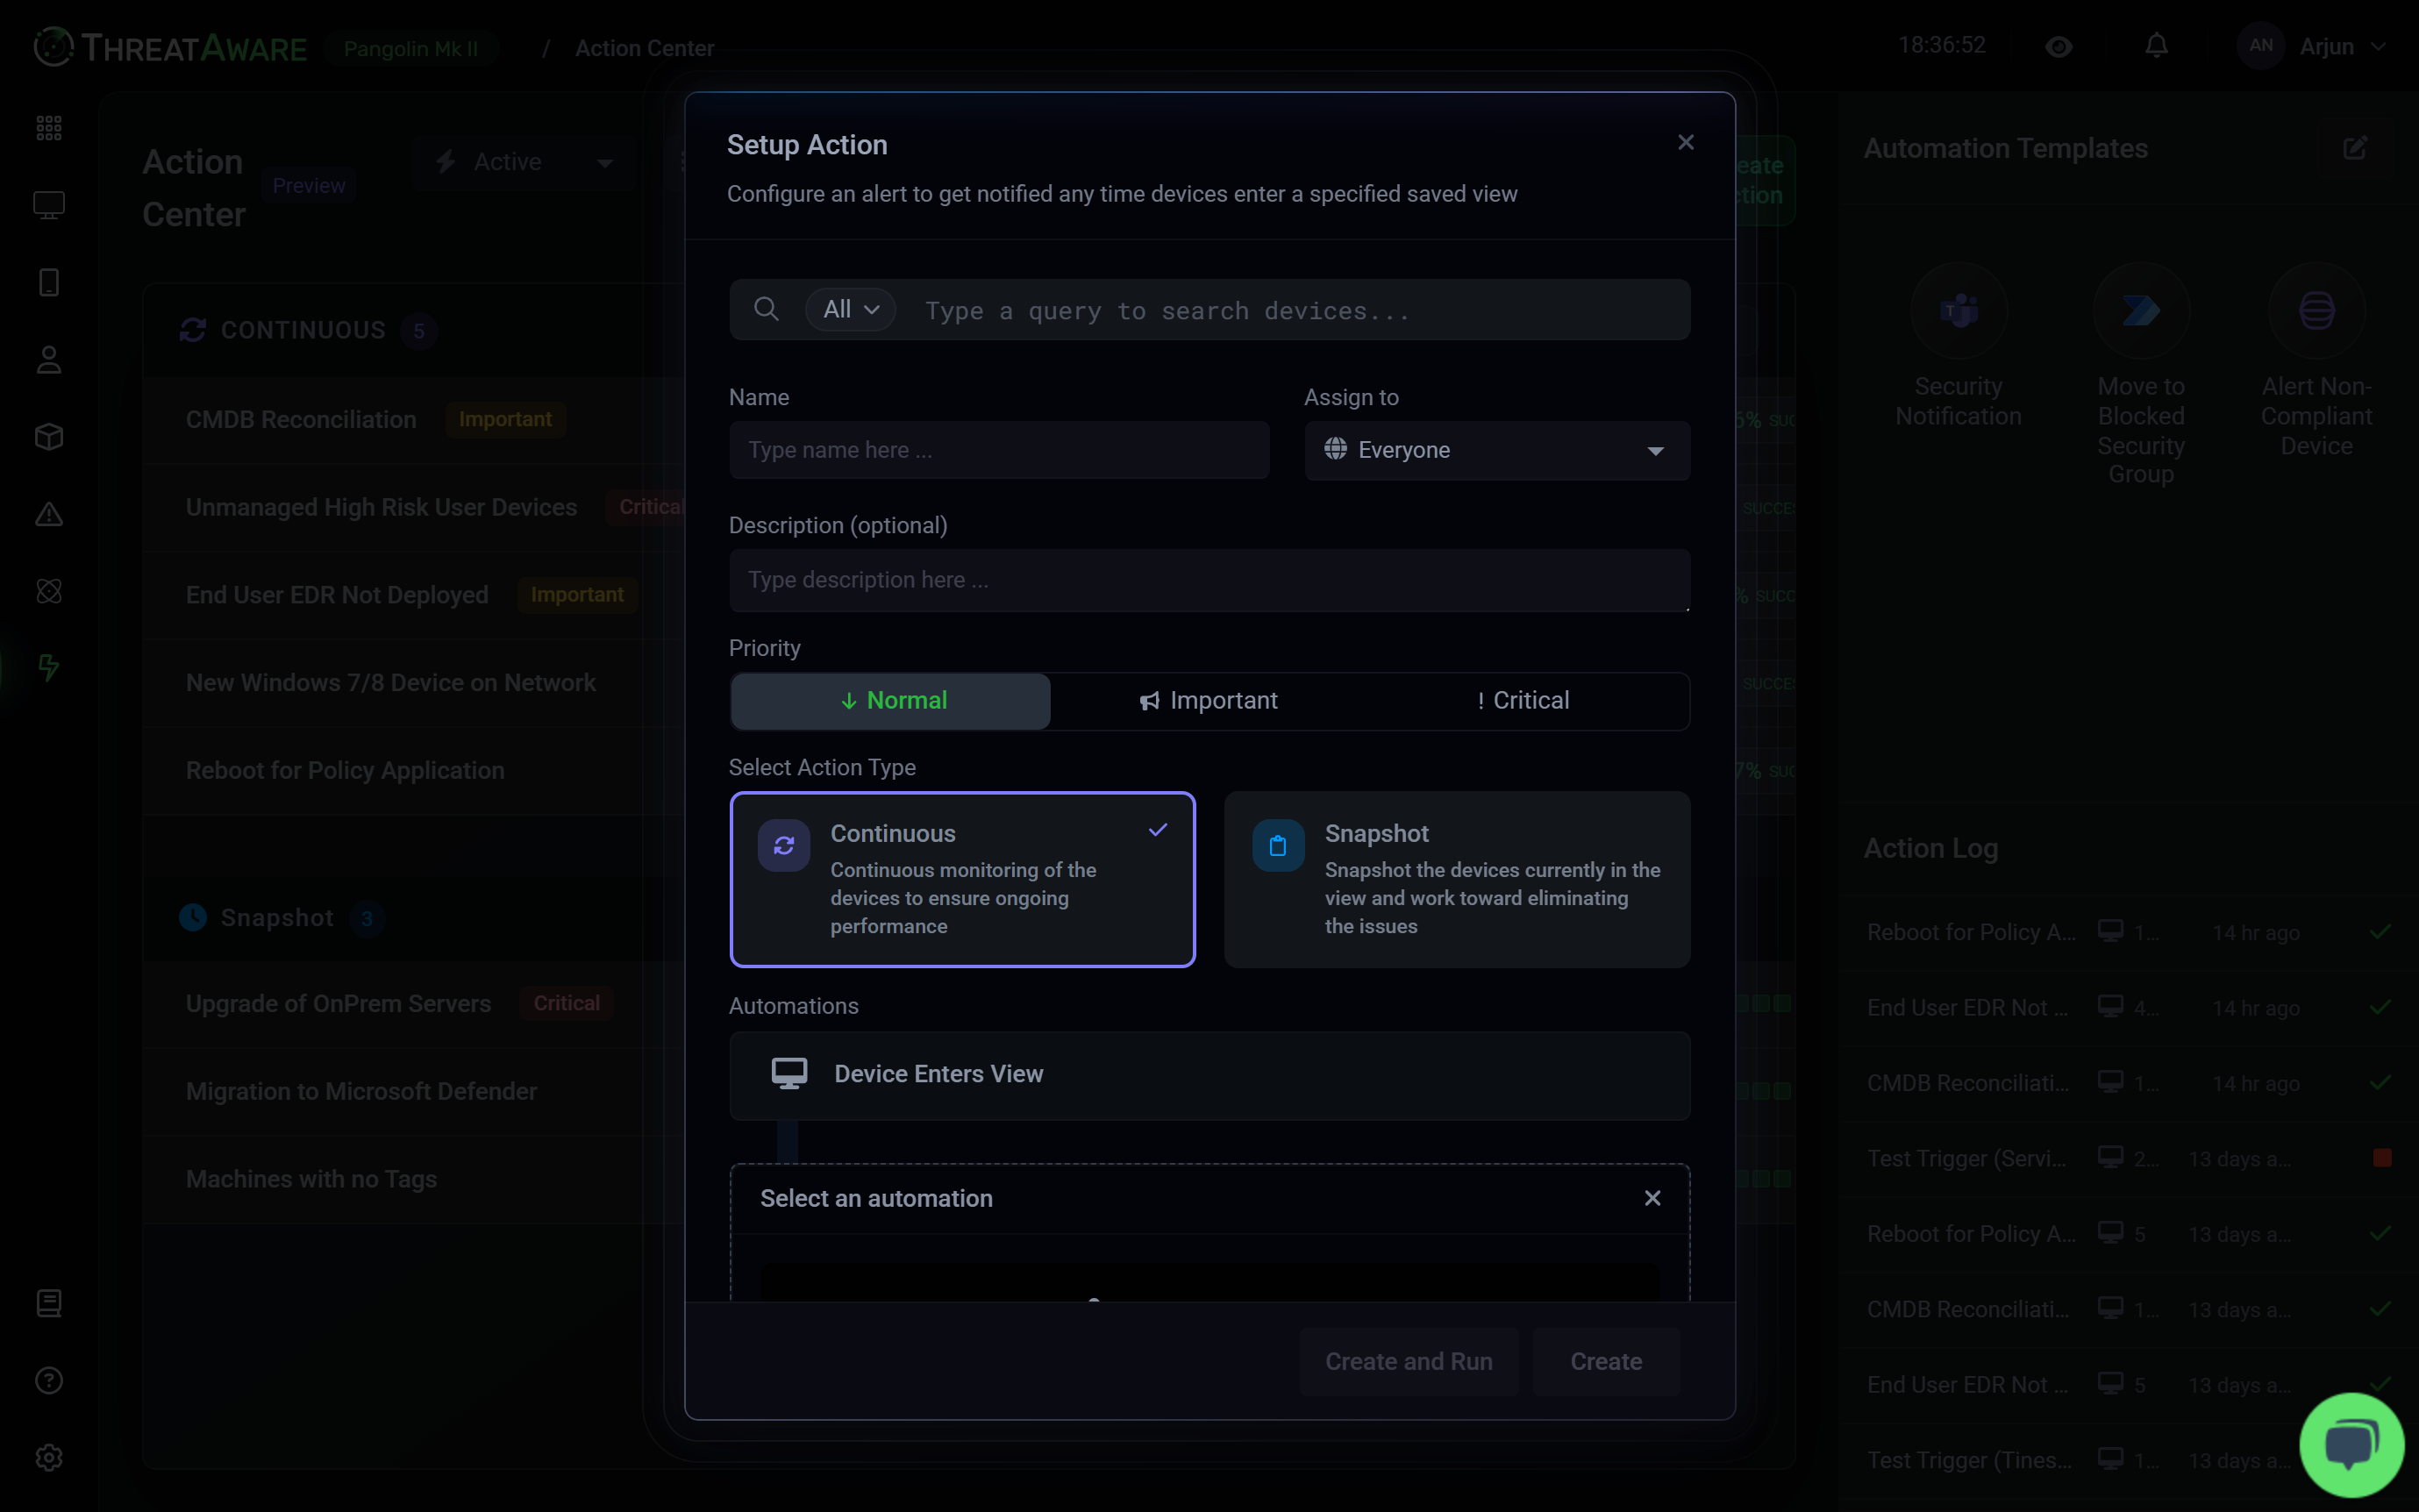
Task: Open the All filter dropdown
Action: (850, 310)
